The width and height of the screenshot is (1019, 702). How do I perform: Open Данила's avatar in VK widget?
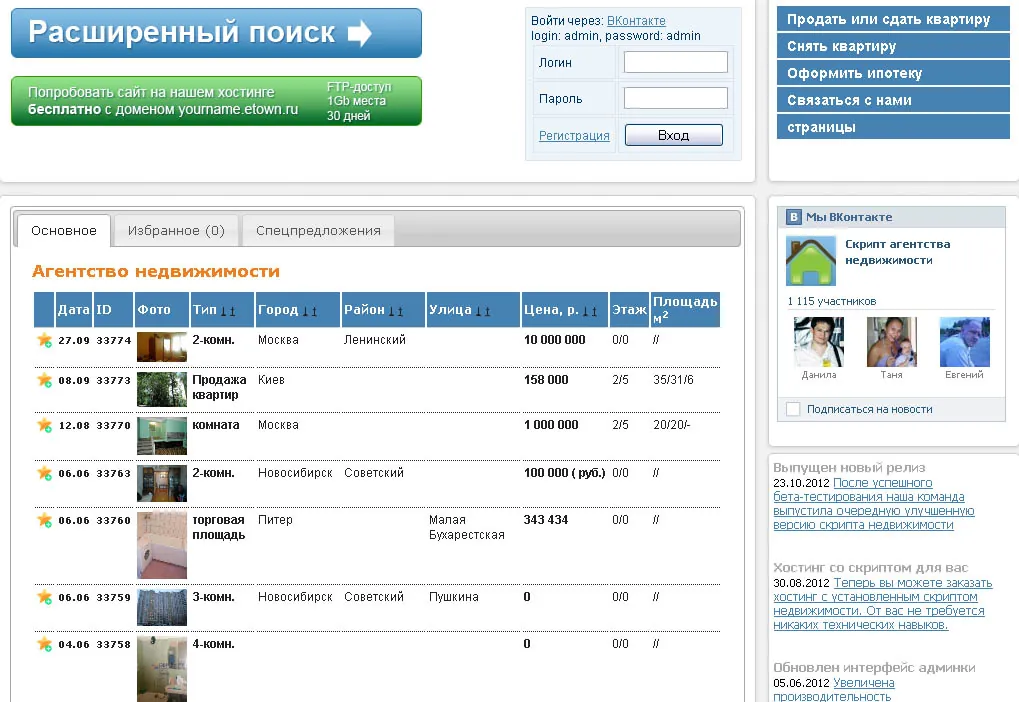point(819,342)
